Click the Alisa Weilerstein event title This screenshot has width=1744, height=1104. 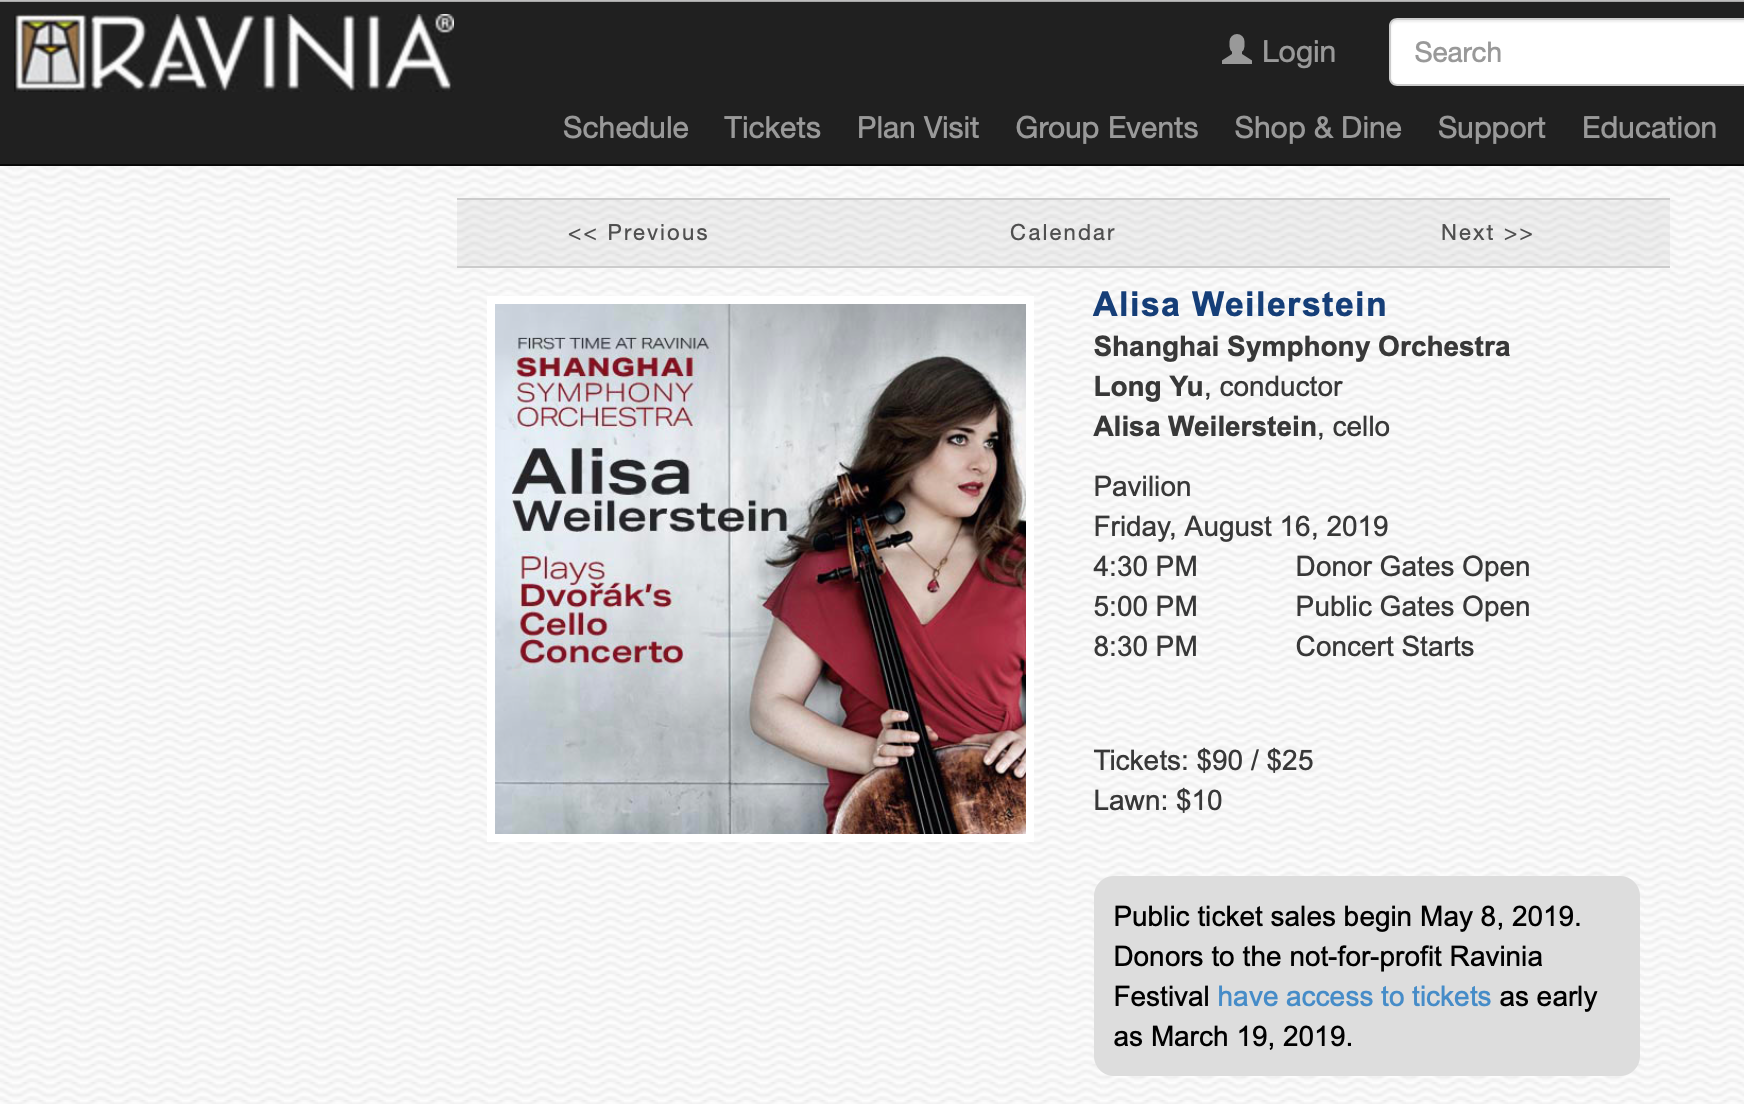1239,304
